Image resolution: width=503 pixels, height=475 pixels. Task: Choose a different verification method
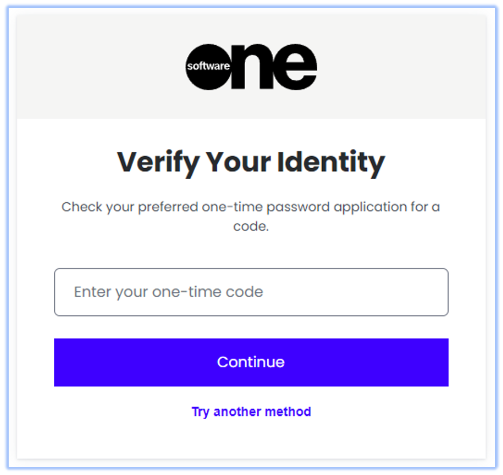251,412
